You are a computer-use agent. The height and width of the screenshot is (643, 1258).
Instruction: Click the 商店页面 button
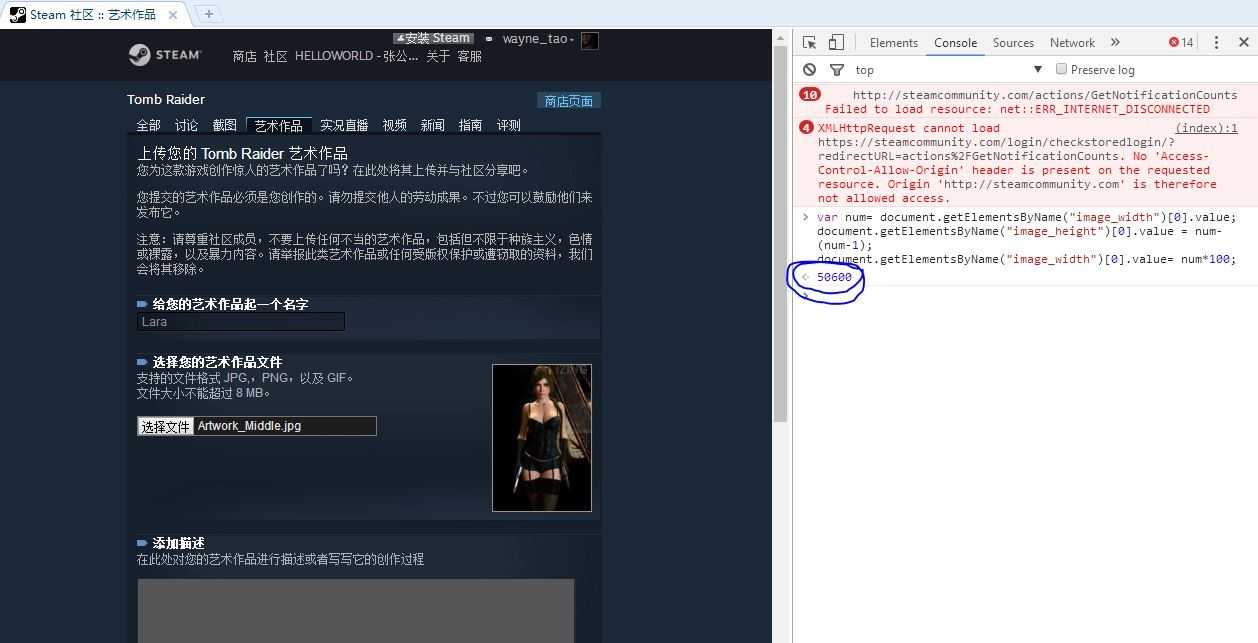point(569,101)
